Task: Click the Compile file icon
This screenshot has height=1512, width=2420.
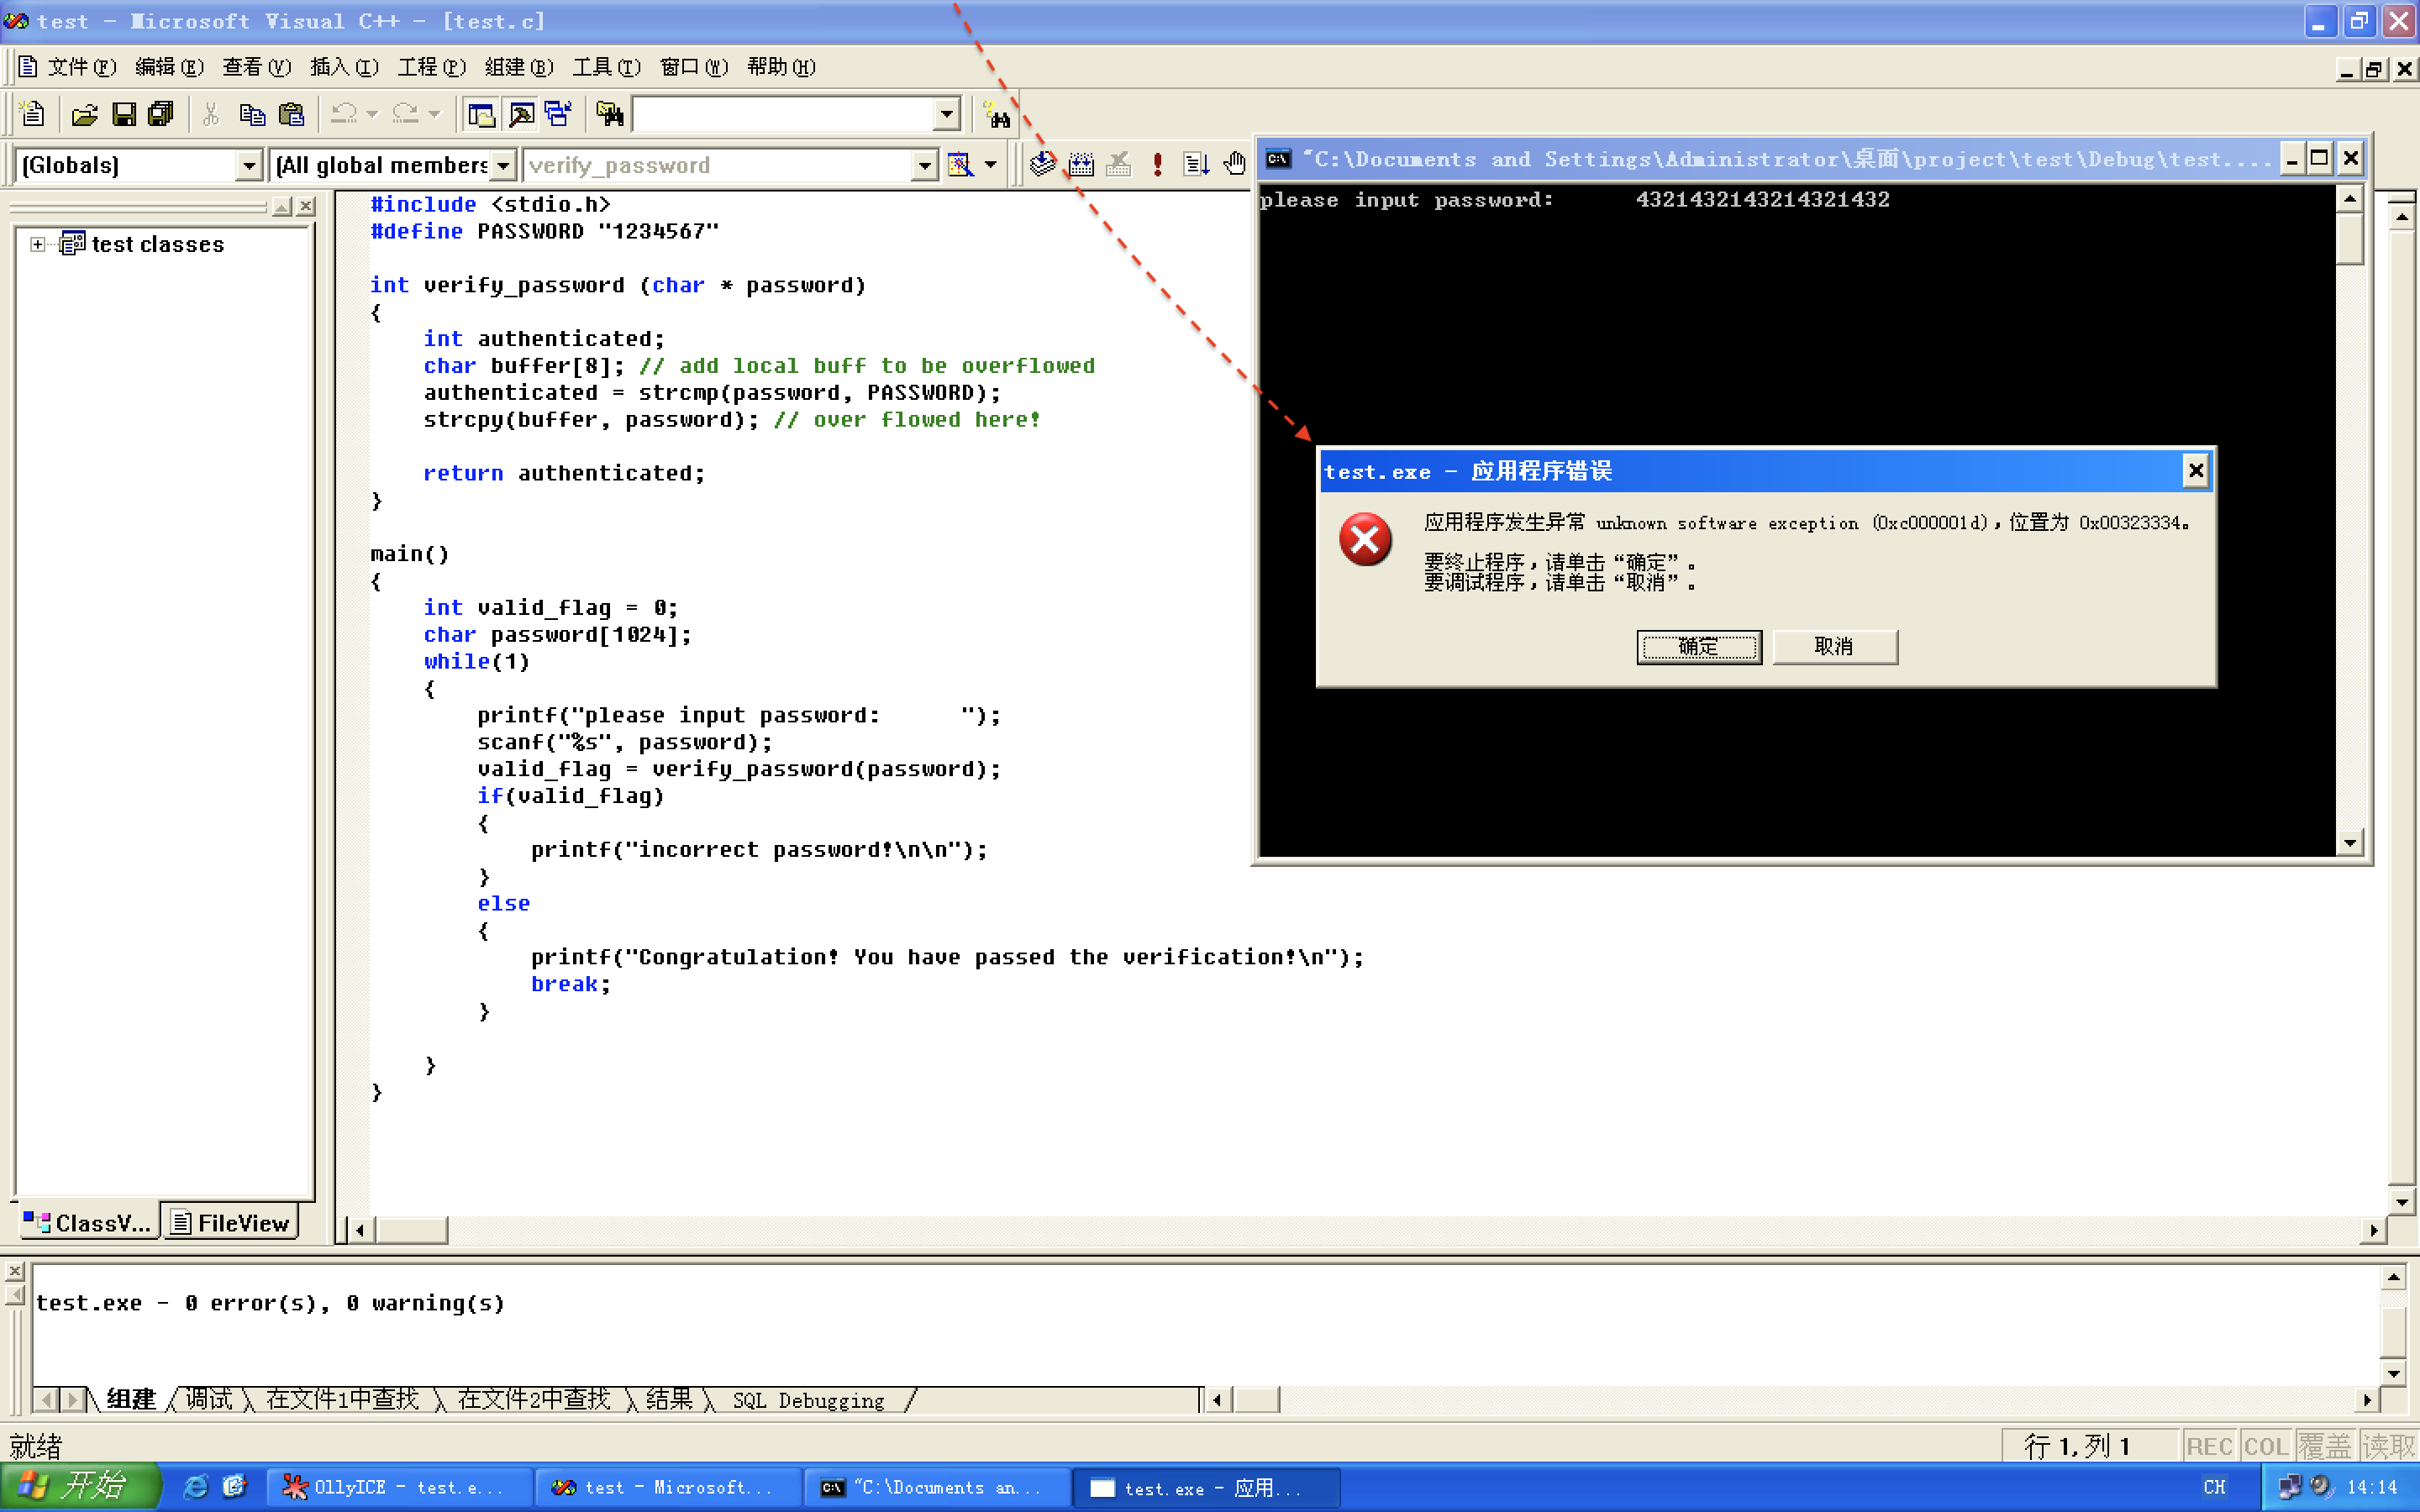Action: 1043,164
